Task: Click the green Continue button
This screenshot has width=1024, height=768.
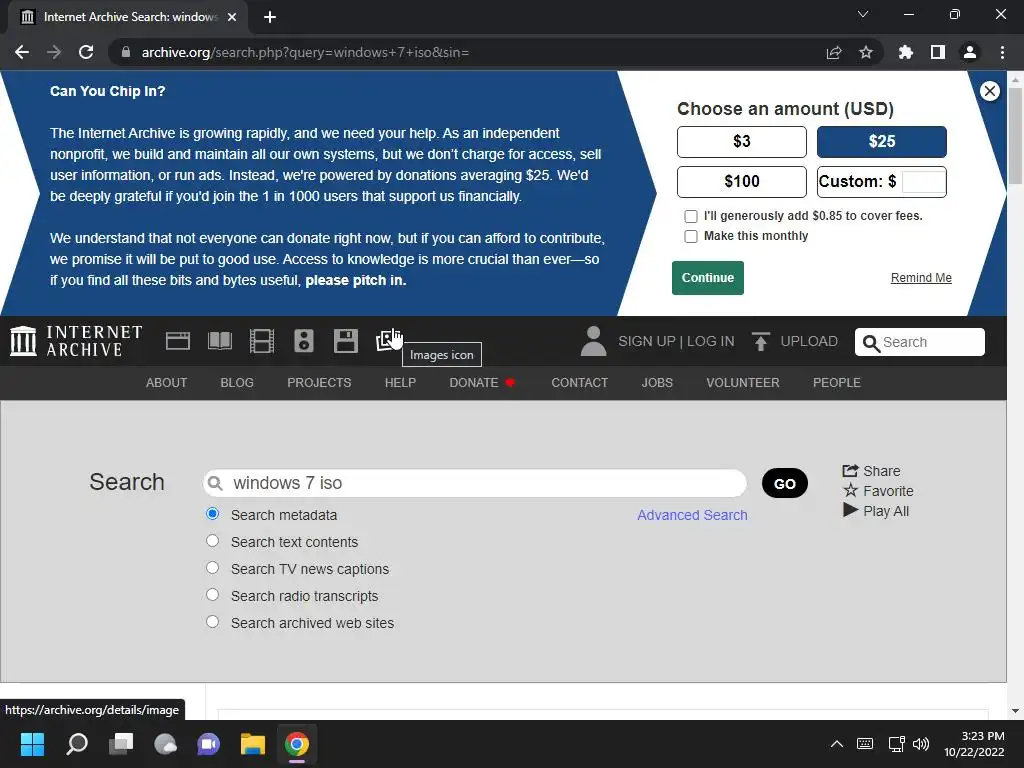Action: pyautogui.click(x=708, y=278)
